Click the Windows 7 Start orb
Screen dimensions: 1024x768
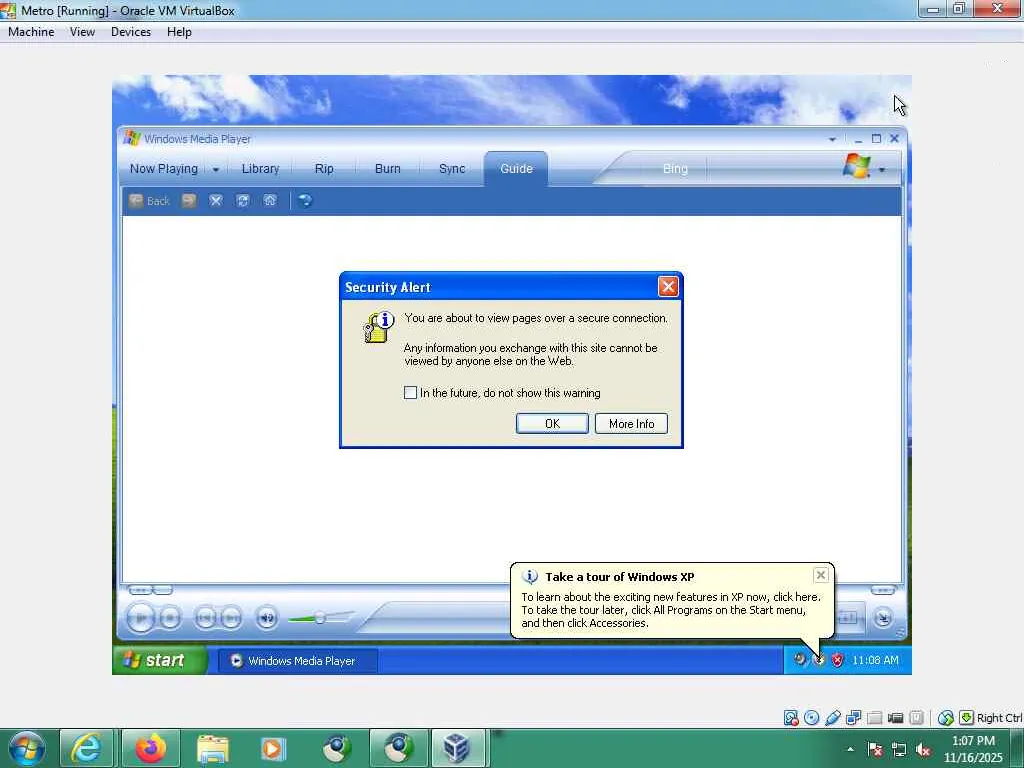coord(25,748)
